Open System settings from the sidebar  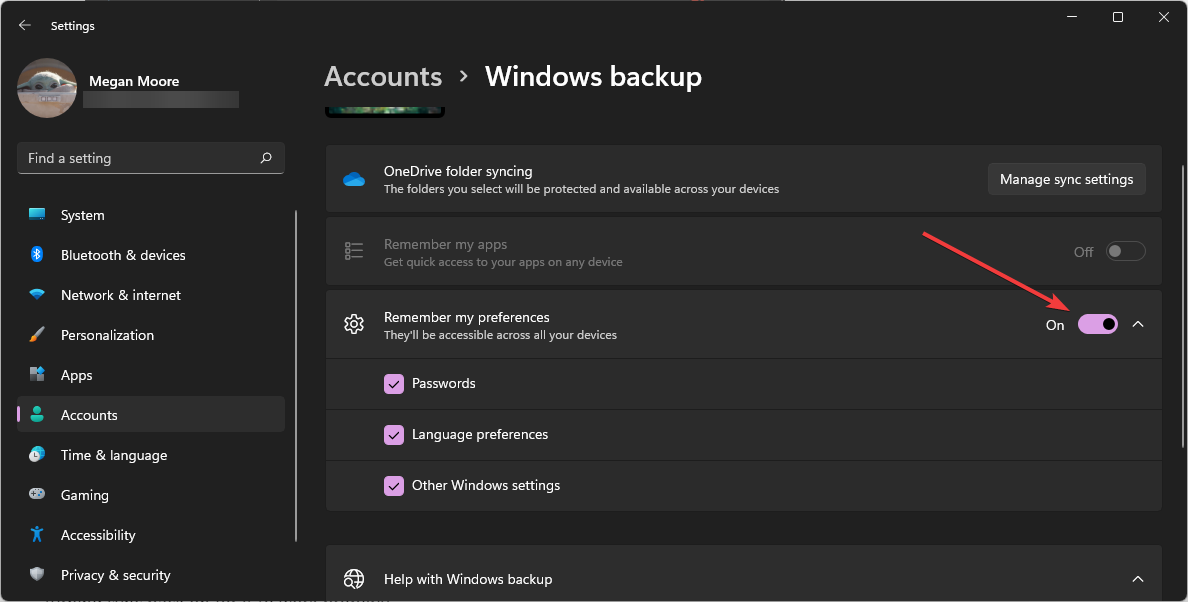(x=82, y=215)
